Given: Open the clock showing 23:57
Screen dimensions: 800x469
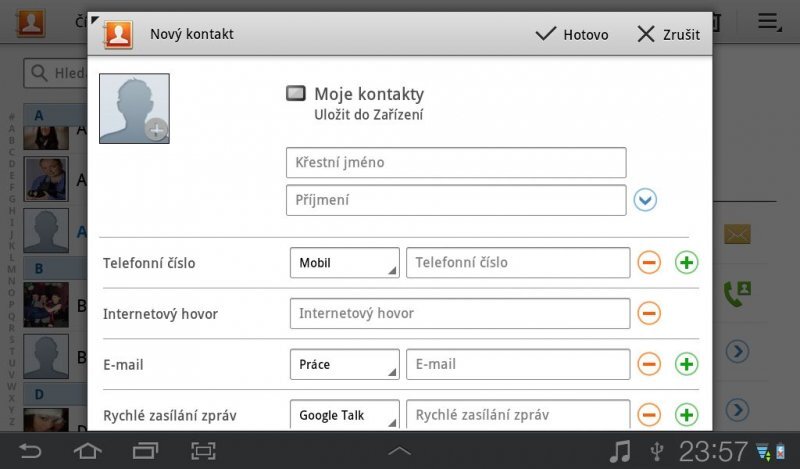Looking at the screenshot, I should click(713, 451).
